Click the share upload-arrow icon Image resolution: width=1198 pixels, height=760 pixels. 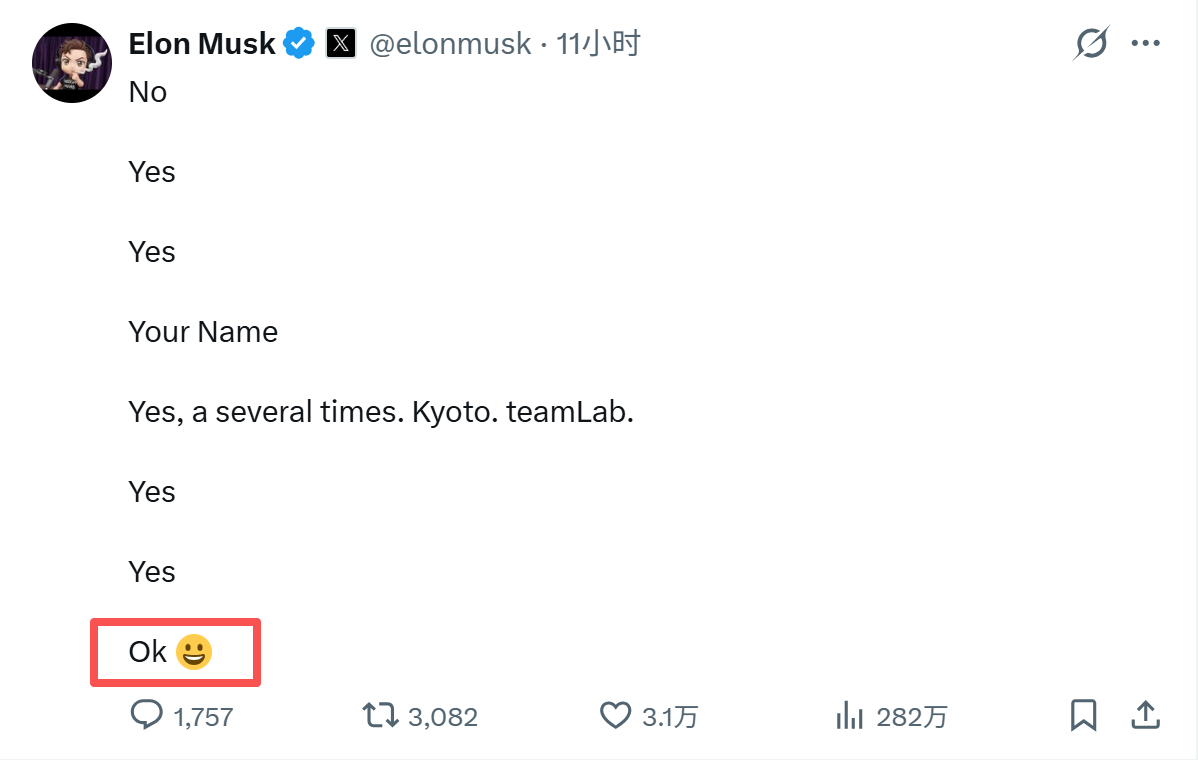coord(1145,715)
